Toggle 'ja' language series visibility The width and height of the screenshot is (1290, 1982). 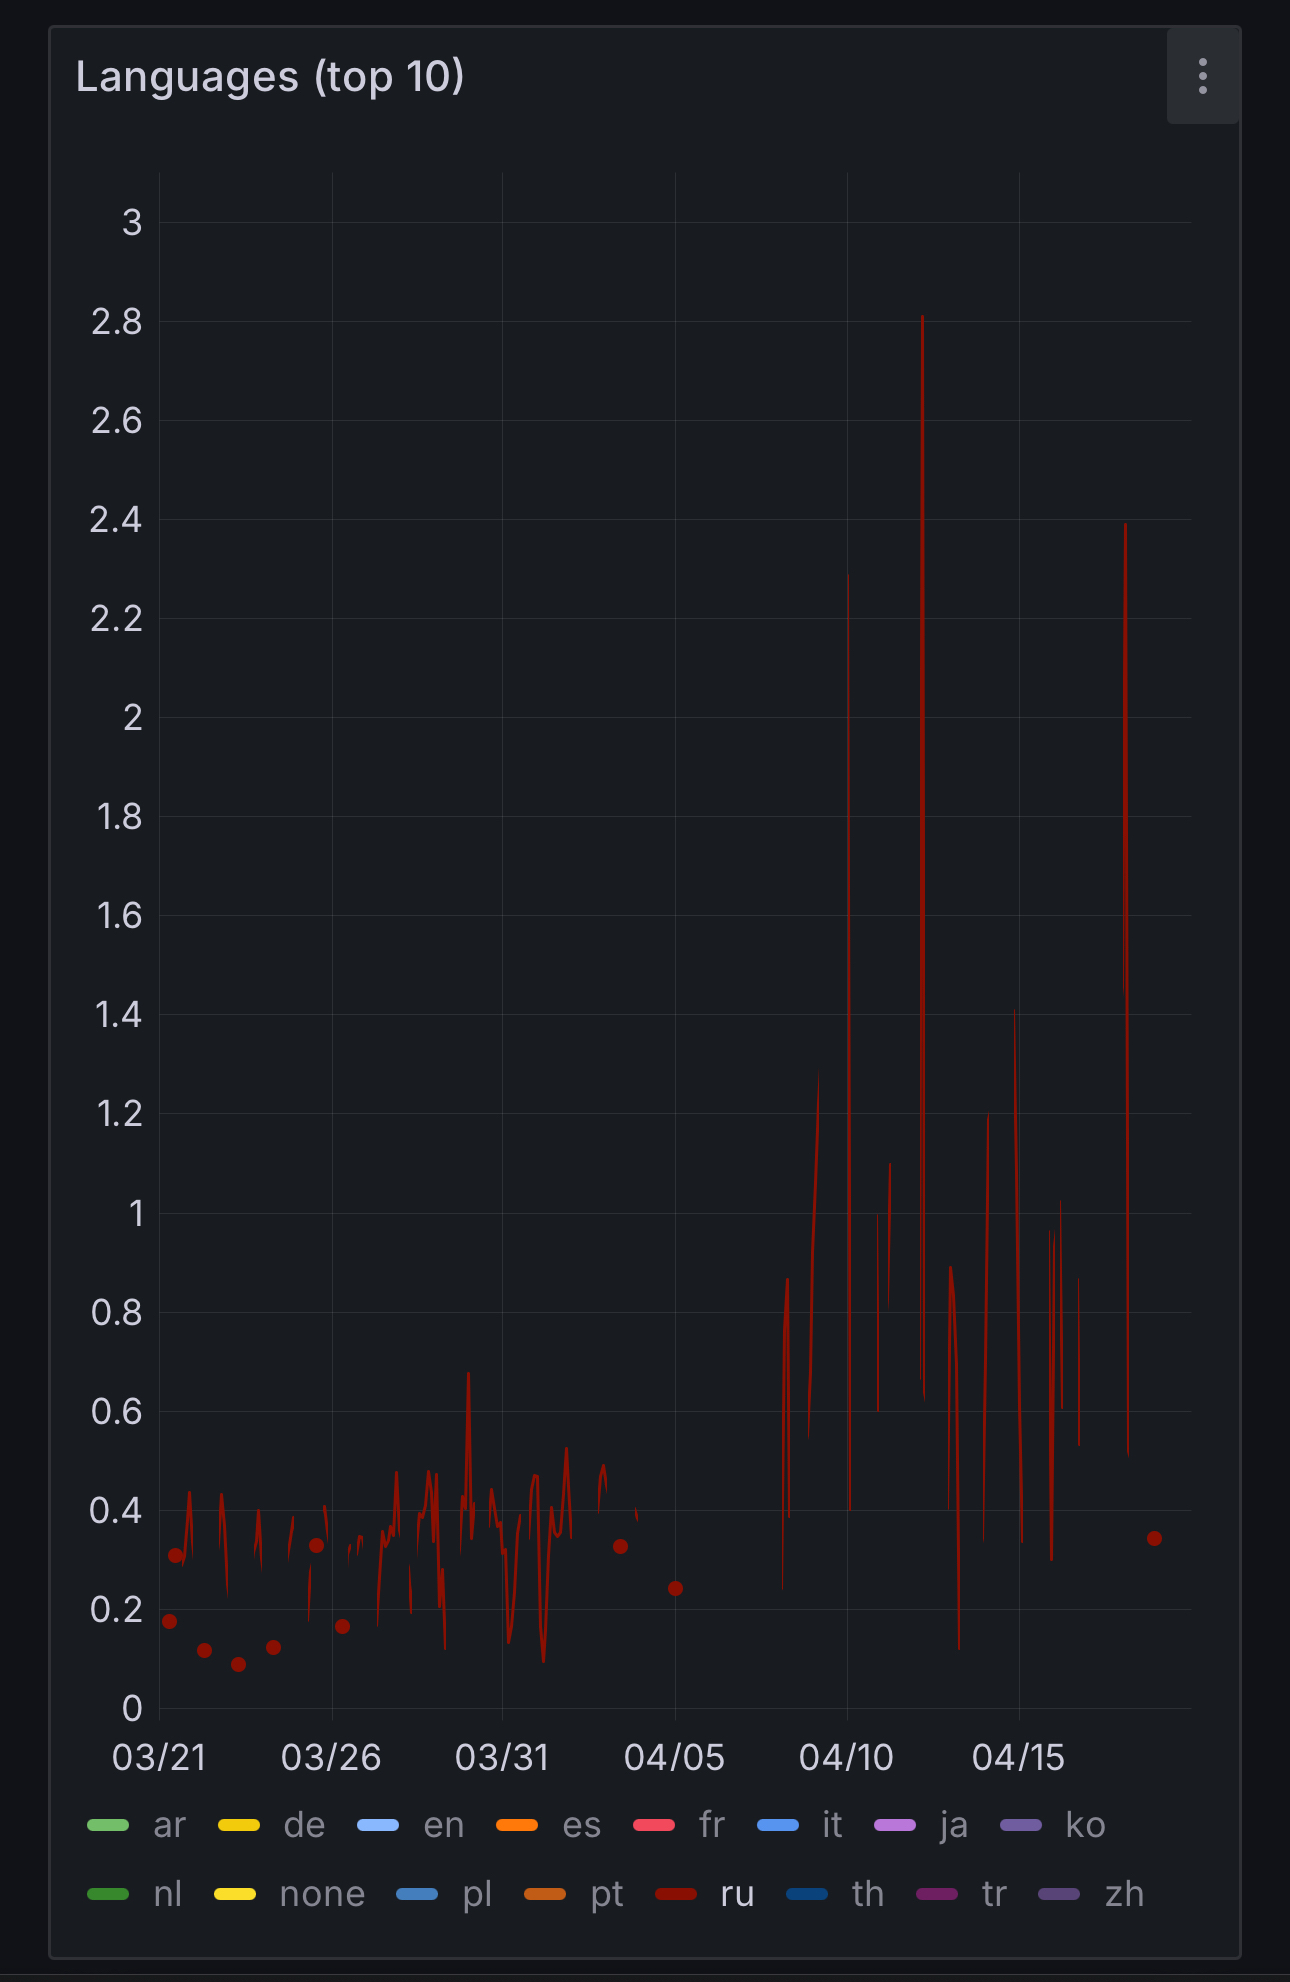[x=953, y=1825]
